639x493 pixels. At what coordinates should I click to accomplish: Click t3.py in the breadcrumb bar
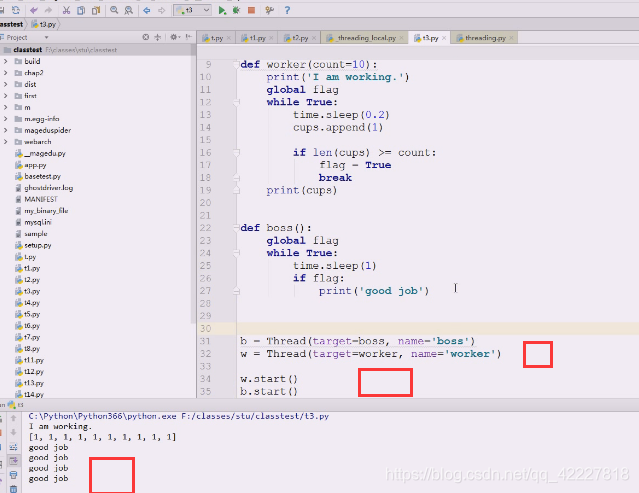[x=44, y=24]
